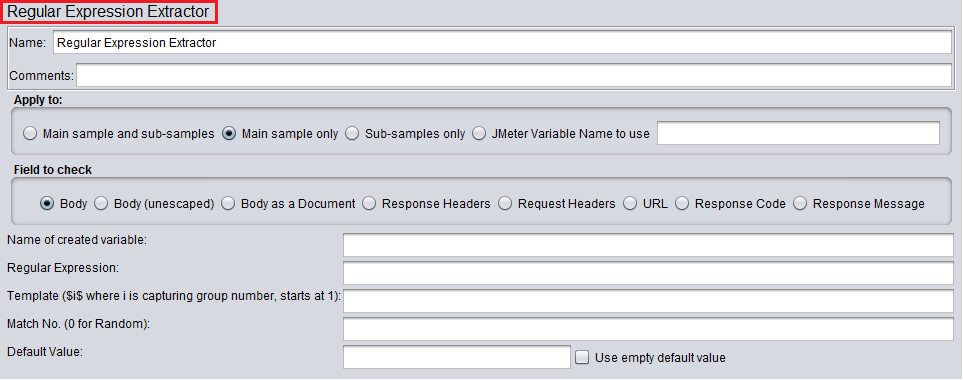This screenshot has height=380, width=963.
Task: Focus the Regular Expression input field
Action: [x=648, y=273]
